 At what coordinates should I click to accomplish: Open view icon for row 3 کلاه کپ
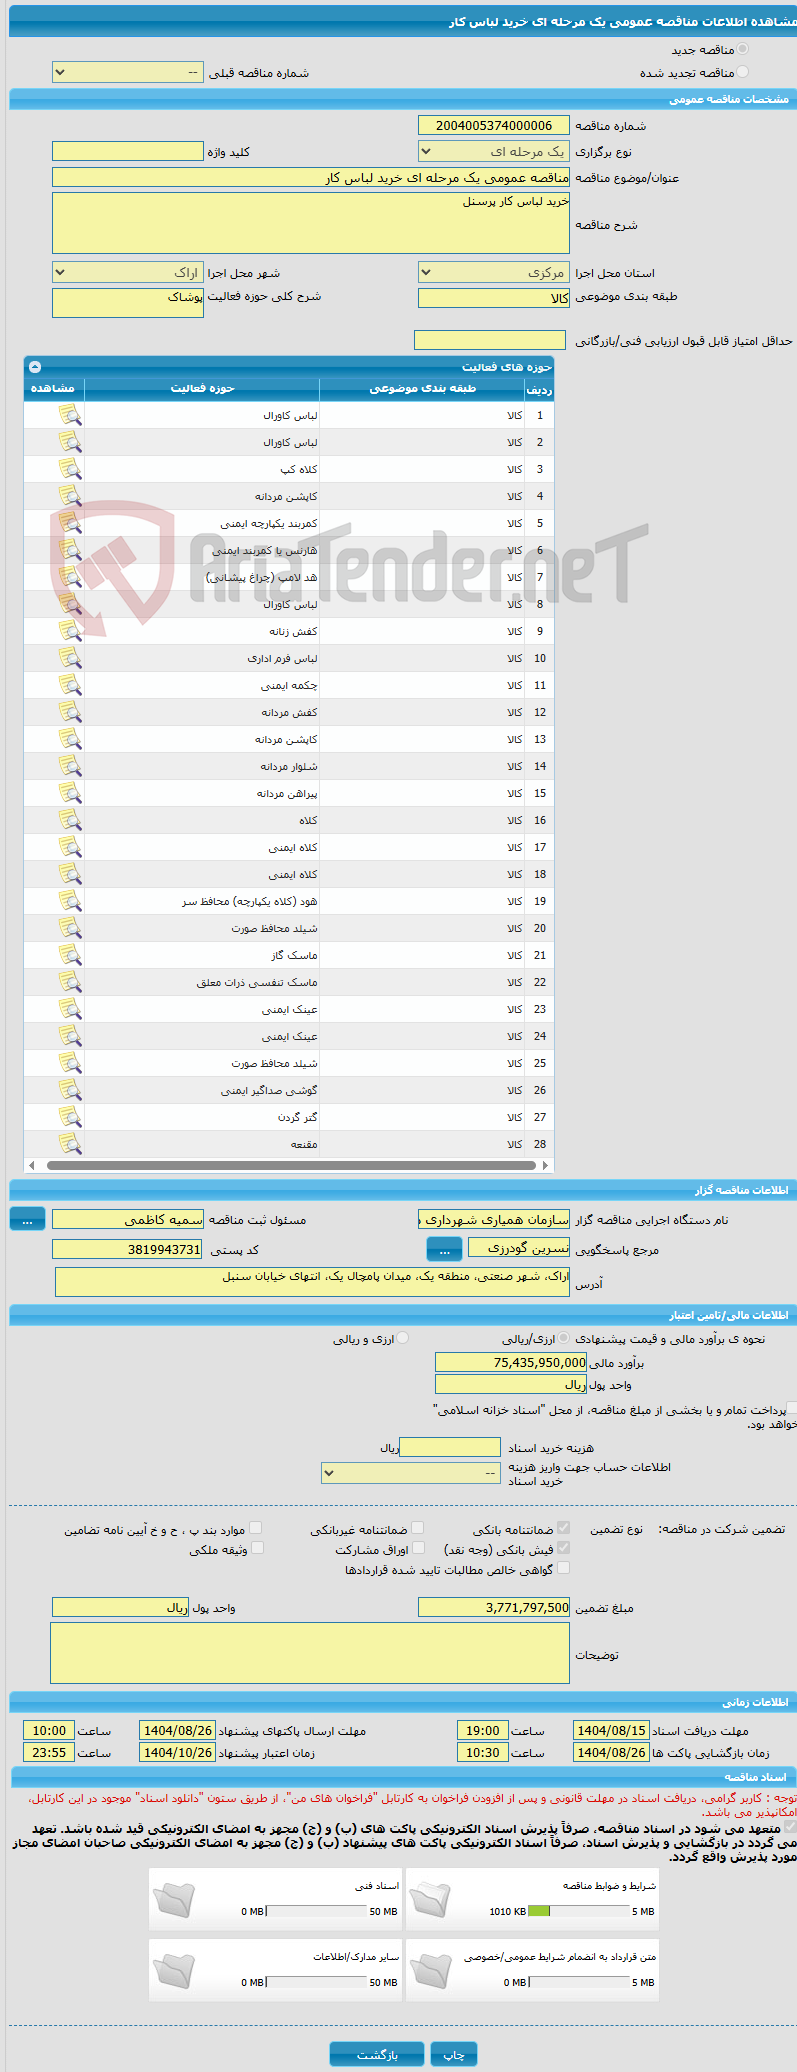pyautogui.click(x=70, y=469)
